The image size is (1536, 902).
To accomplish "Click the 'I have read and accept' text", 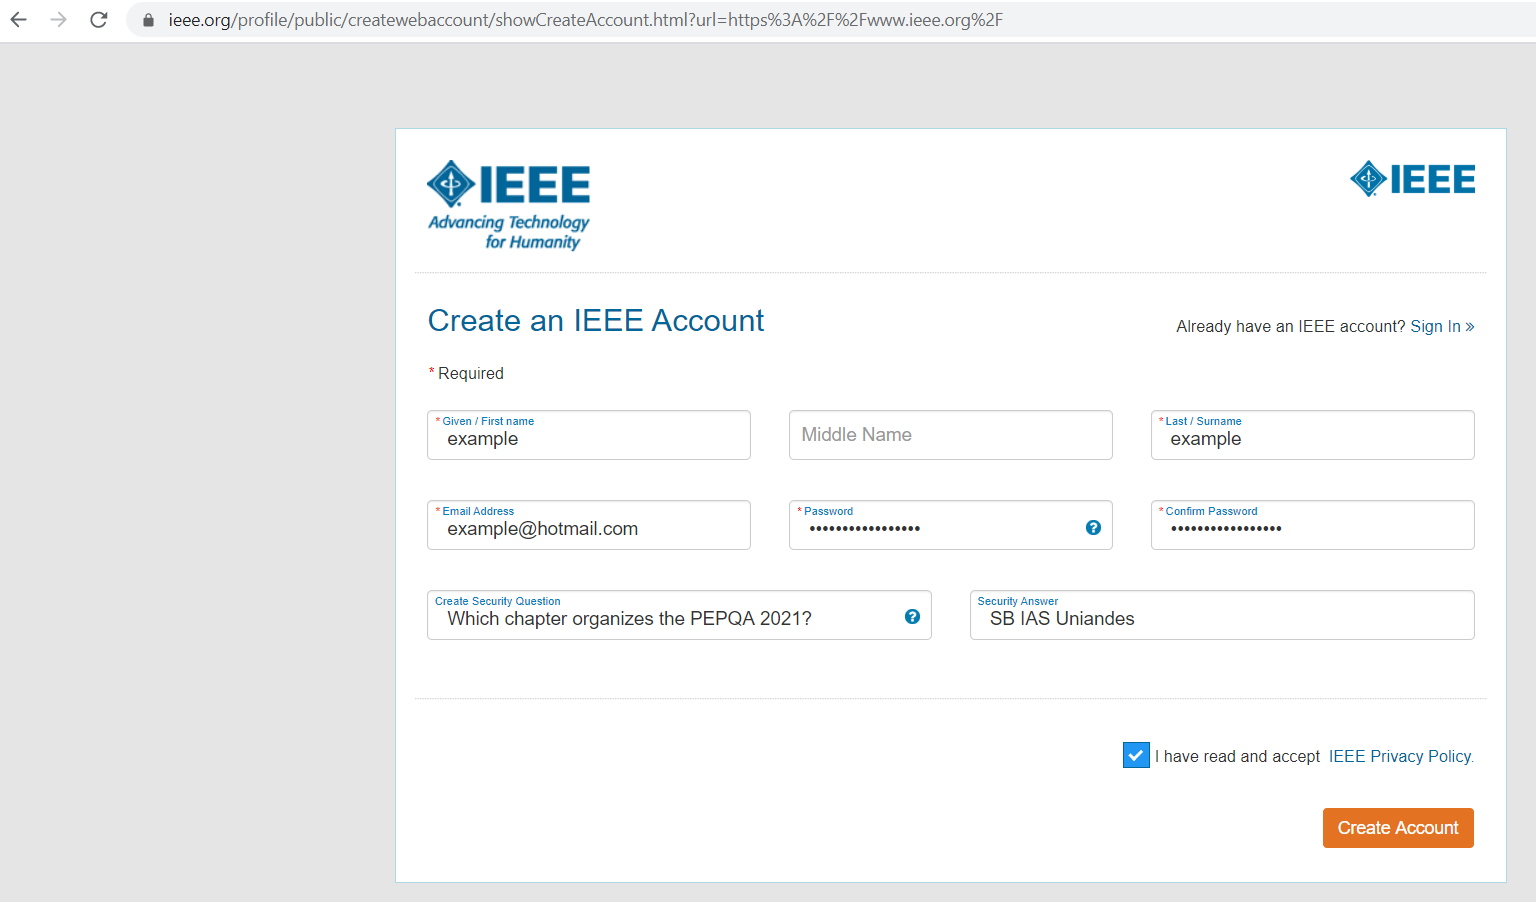I will [x=1238, y=756].
